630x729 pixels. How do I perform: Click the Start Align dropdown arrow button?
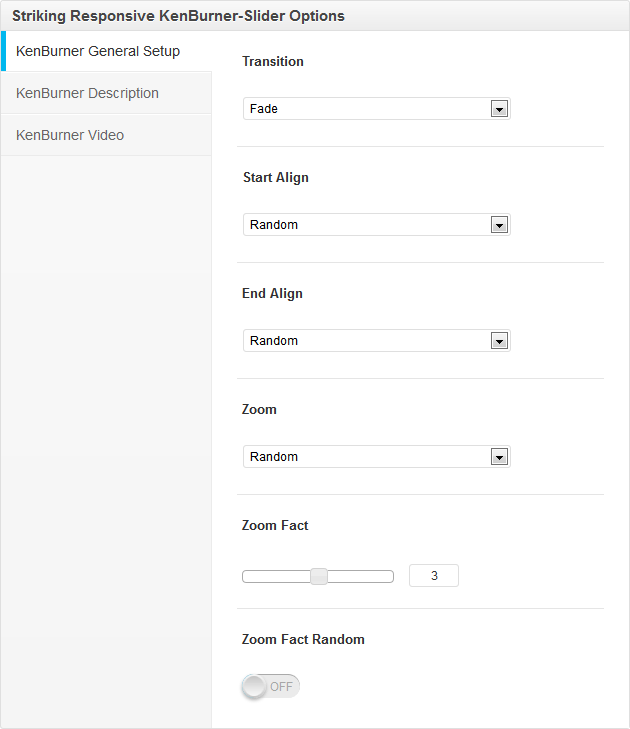point(499,225)
